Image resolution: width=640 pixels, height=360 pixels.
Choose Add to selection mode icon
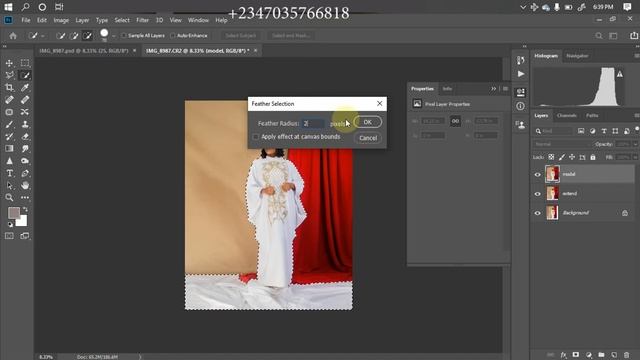click(74, 36)
